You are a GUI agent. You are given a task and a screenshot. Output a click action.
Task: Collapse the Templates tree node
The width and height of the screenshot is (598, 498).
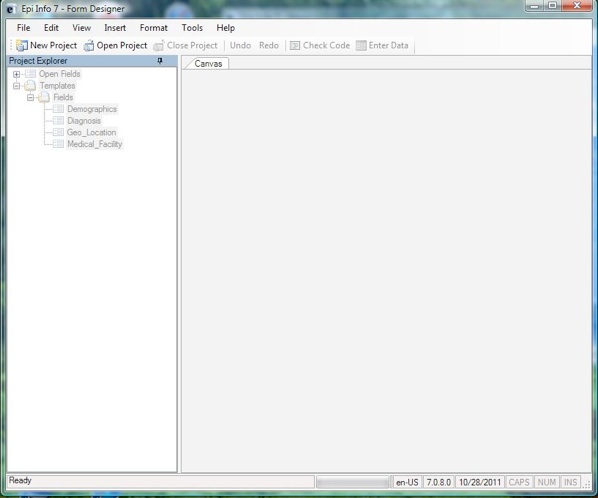(x=16, y=86)
